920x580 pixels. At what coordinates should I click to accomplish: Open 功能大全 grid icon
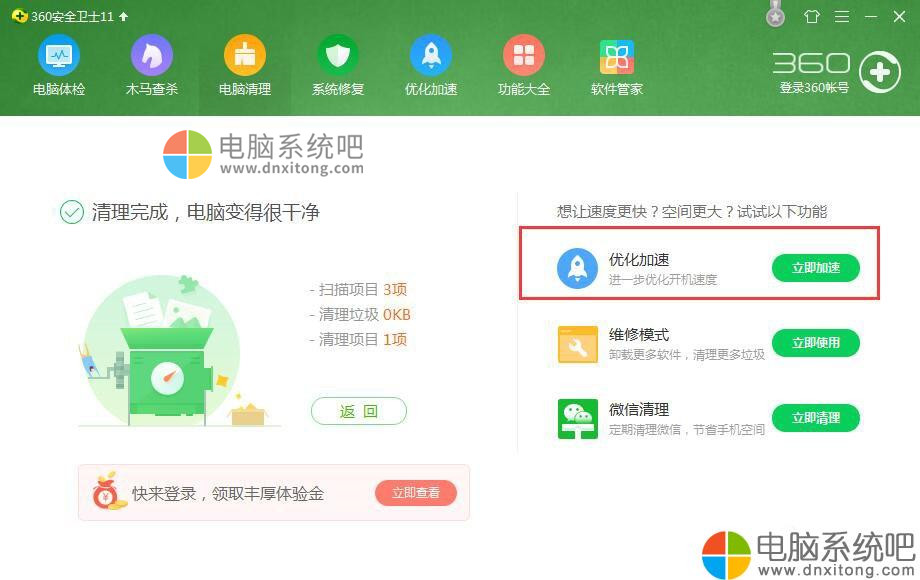pos(524,56)
